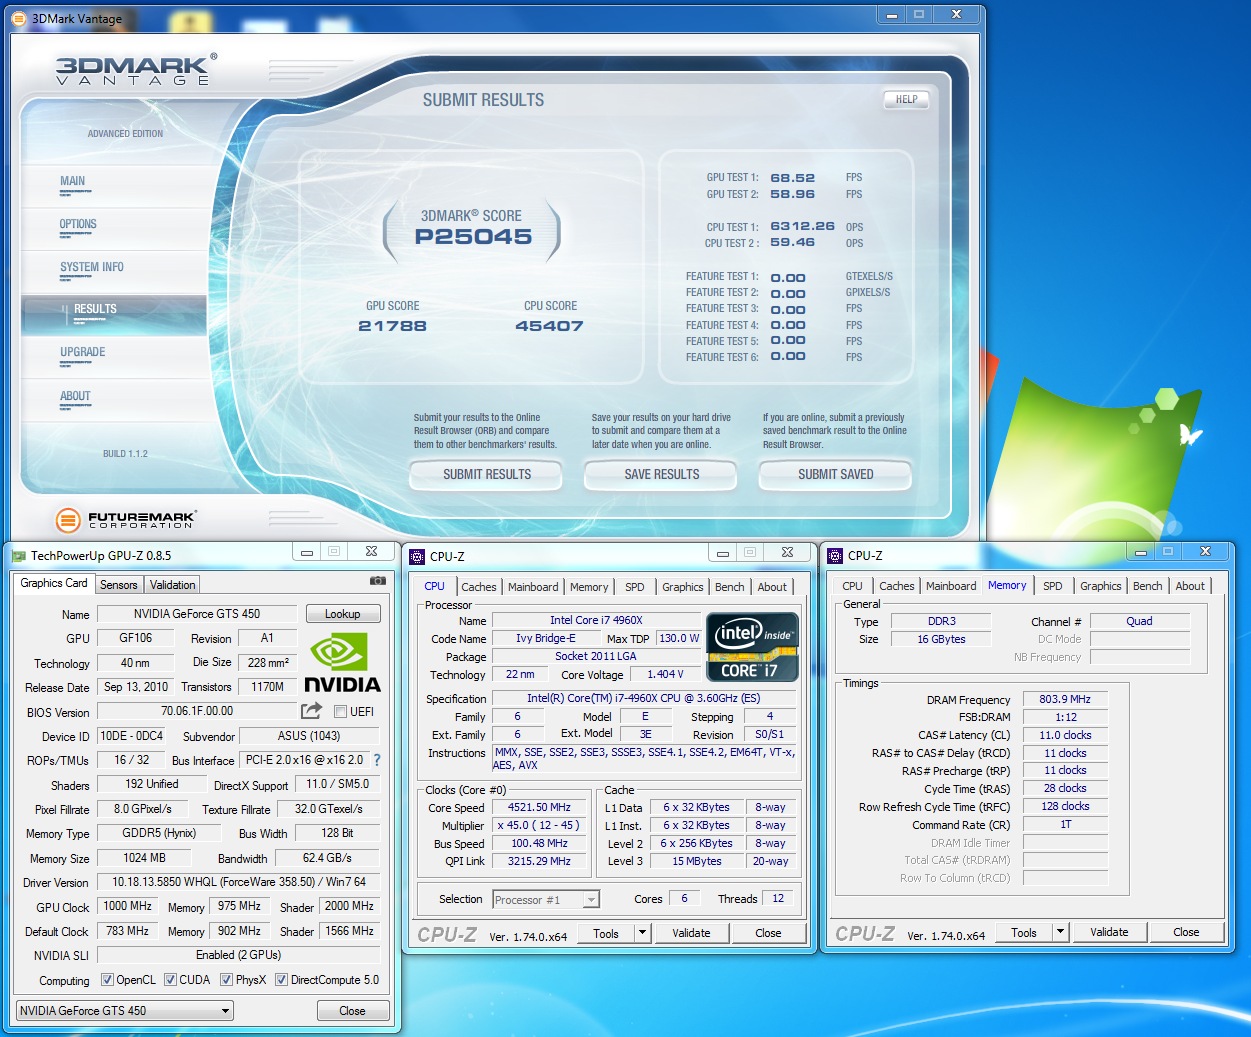
Task: Click the 3DMark Vantage title bar icon
Action: [19, 18]
